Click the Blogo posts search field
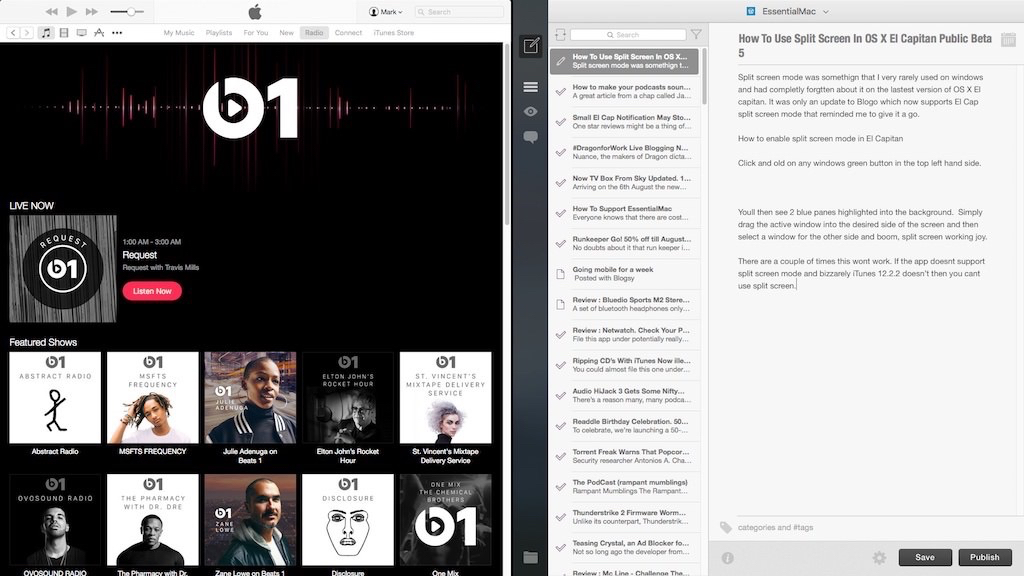 [628, 35]
